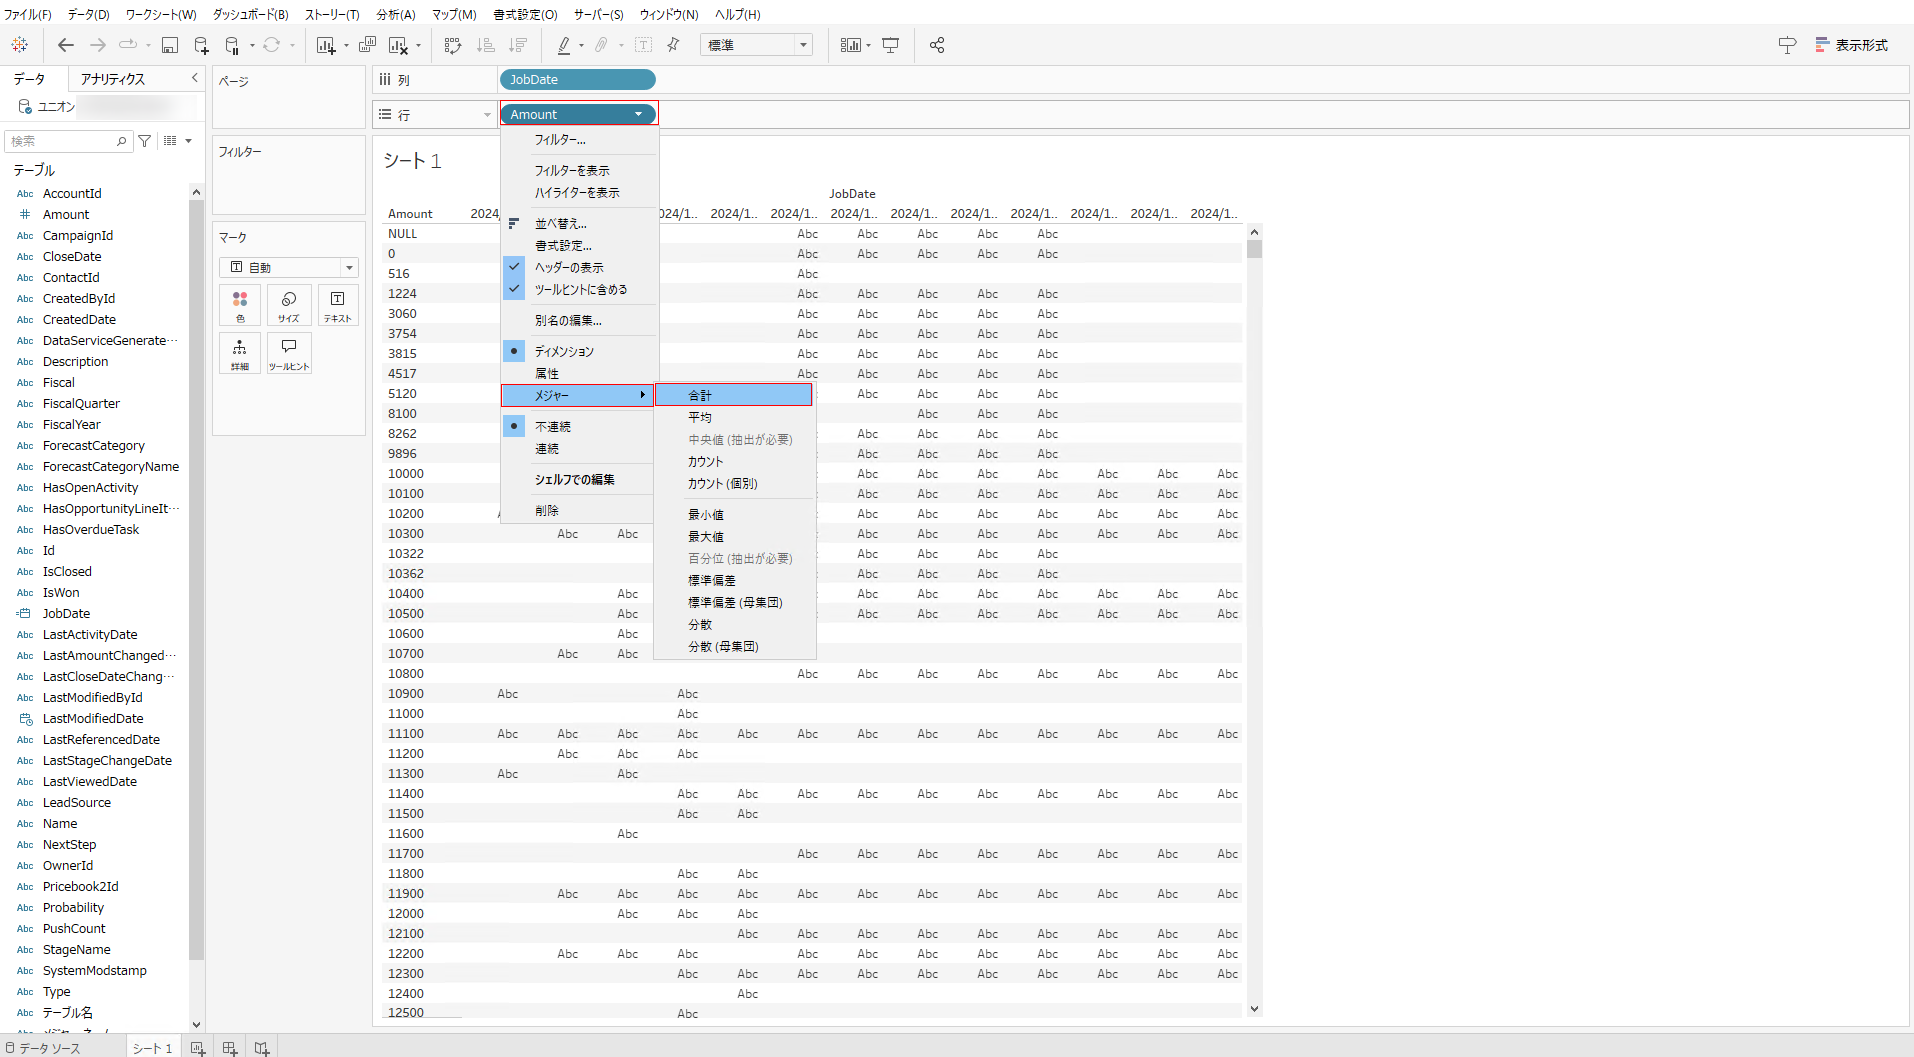1914x1057 pixels.
Task: Open the 表示形式 Show Me panel
Action: pos(1851,45)
